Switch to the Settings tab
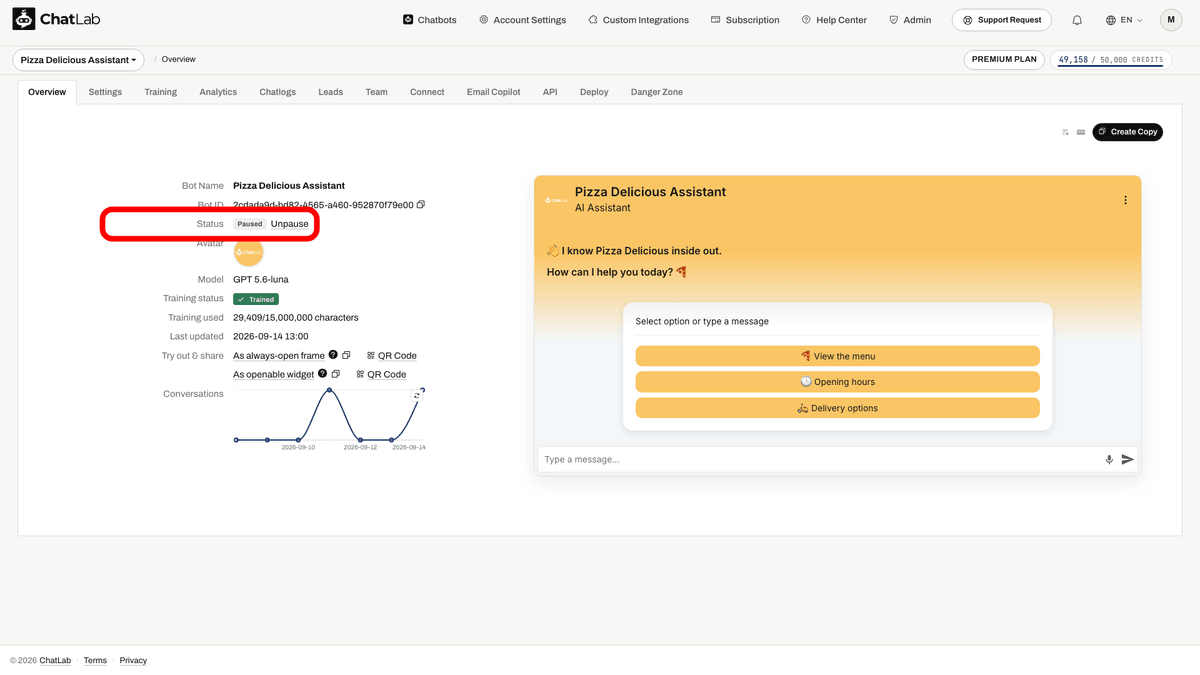Viewport: 1200px width, 675px height. [x=105, y=92]
